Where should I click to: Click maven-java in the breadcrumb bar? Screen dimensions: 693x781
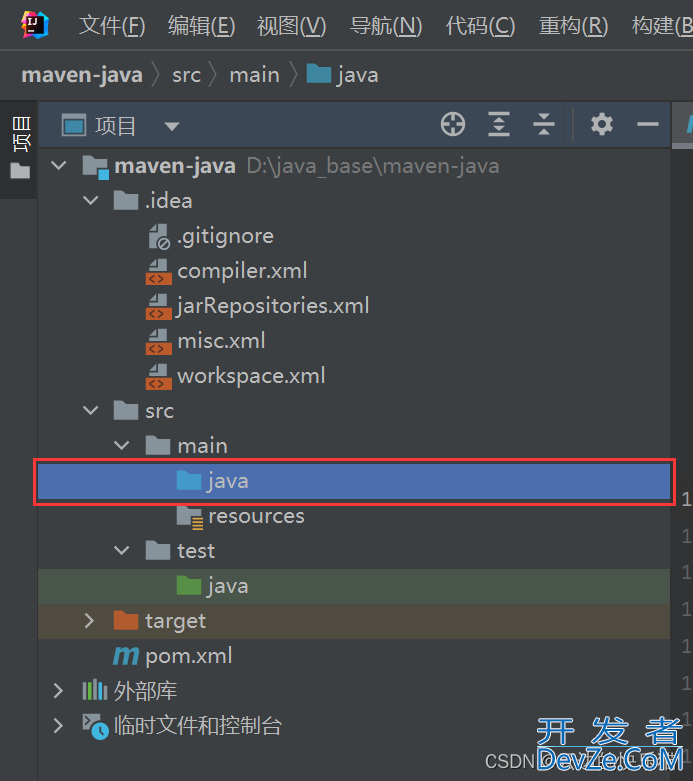[82, 75]
